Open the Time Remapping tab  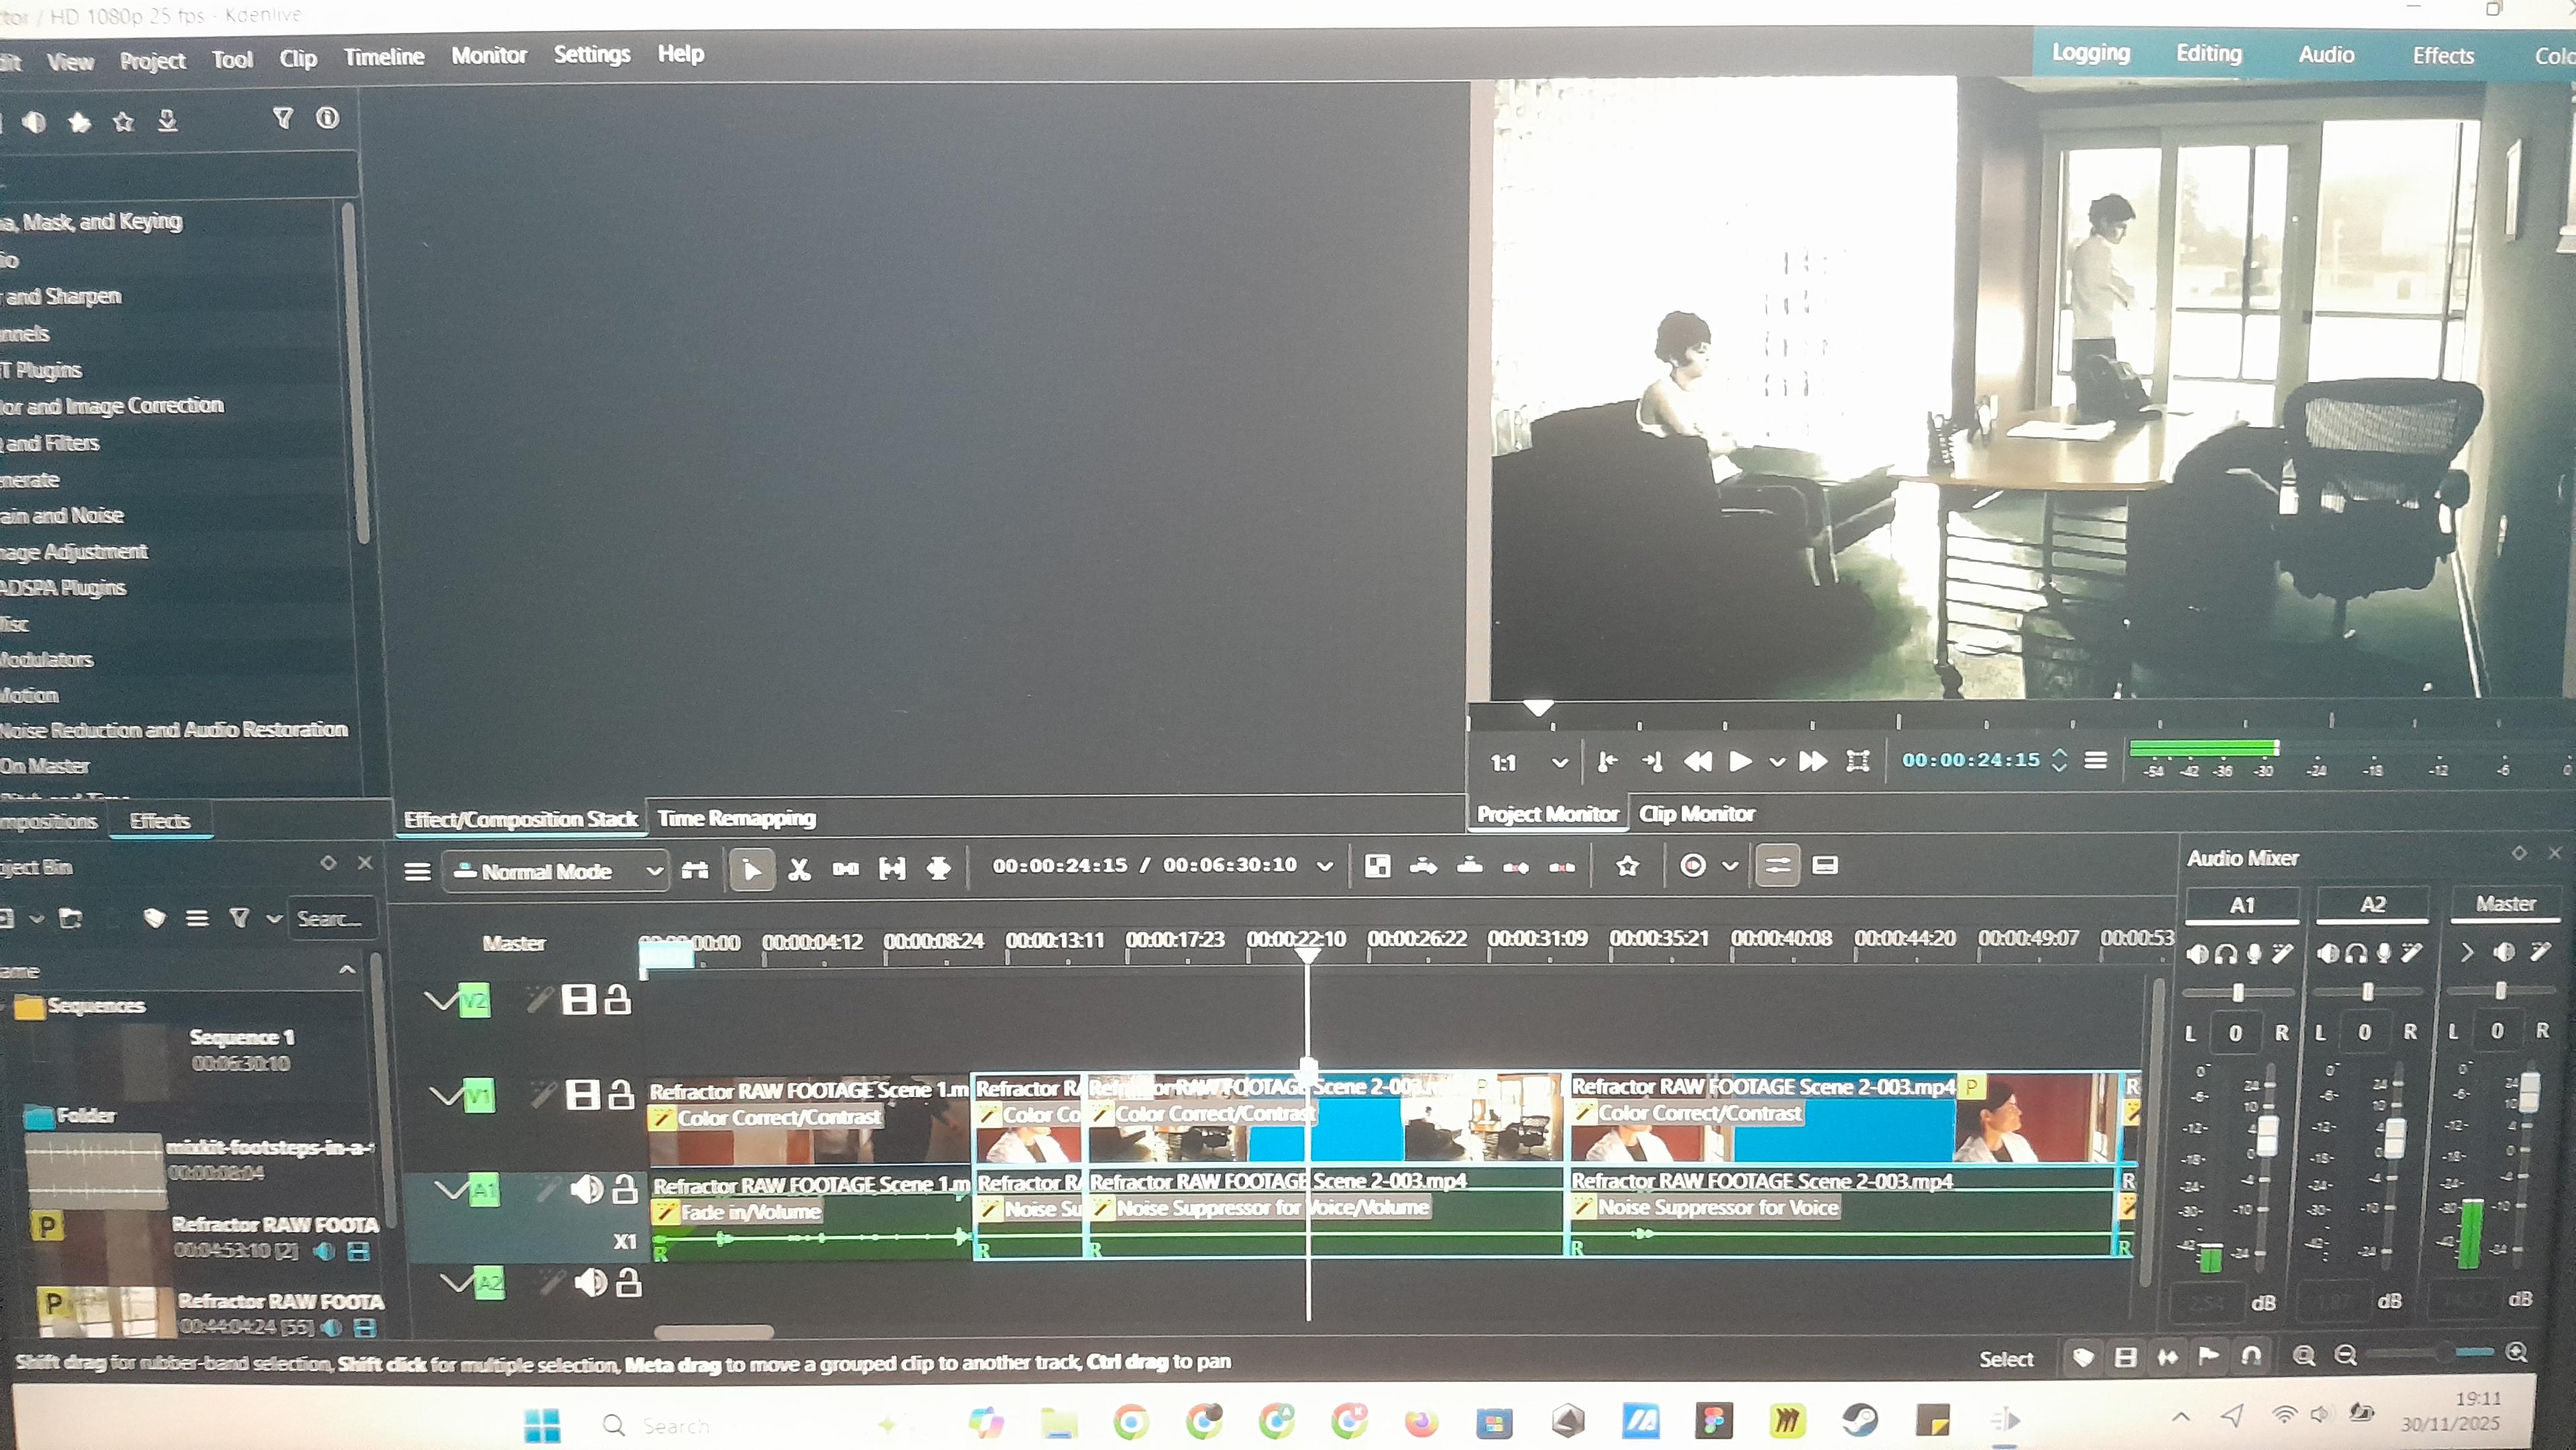tap(736, 818)
